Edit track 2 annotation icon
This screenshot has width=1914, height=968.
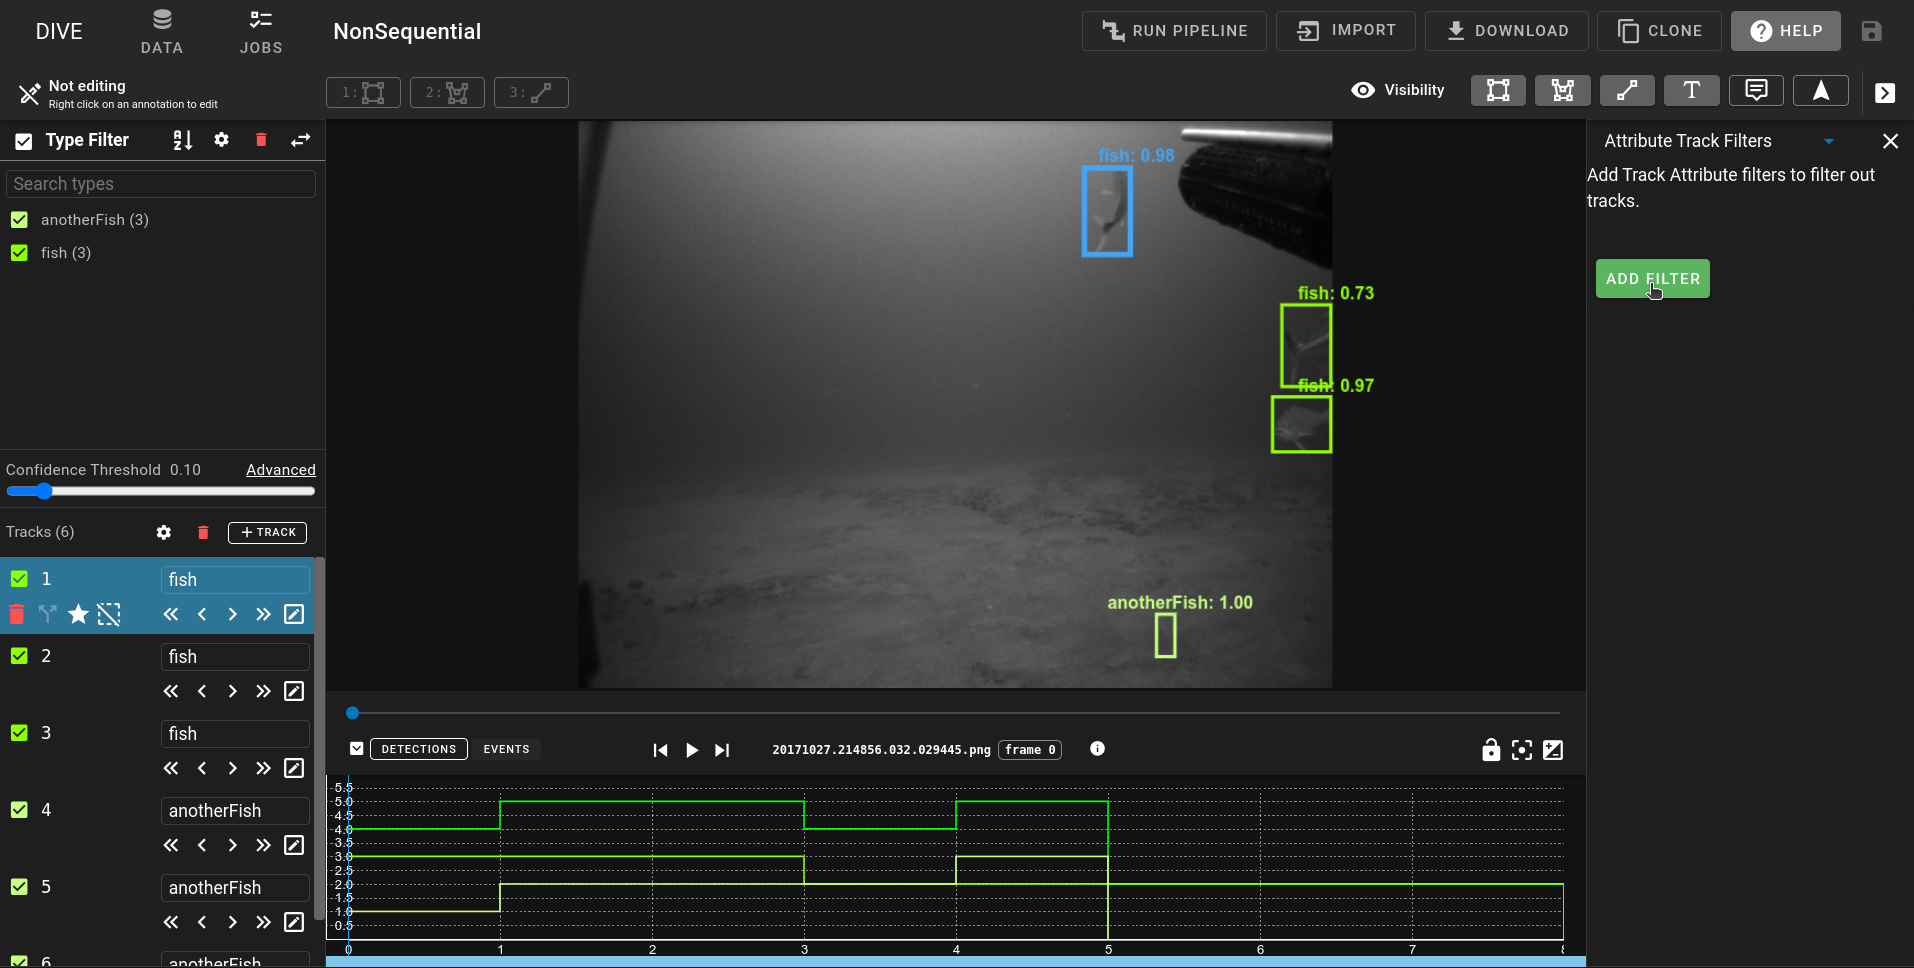pyautogui.click(x=294, y=691)
